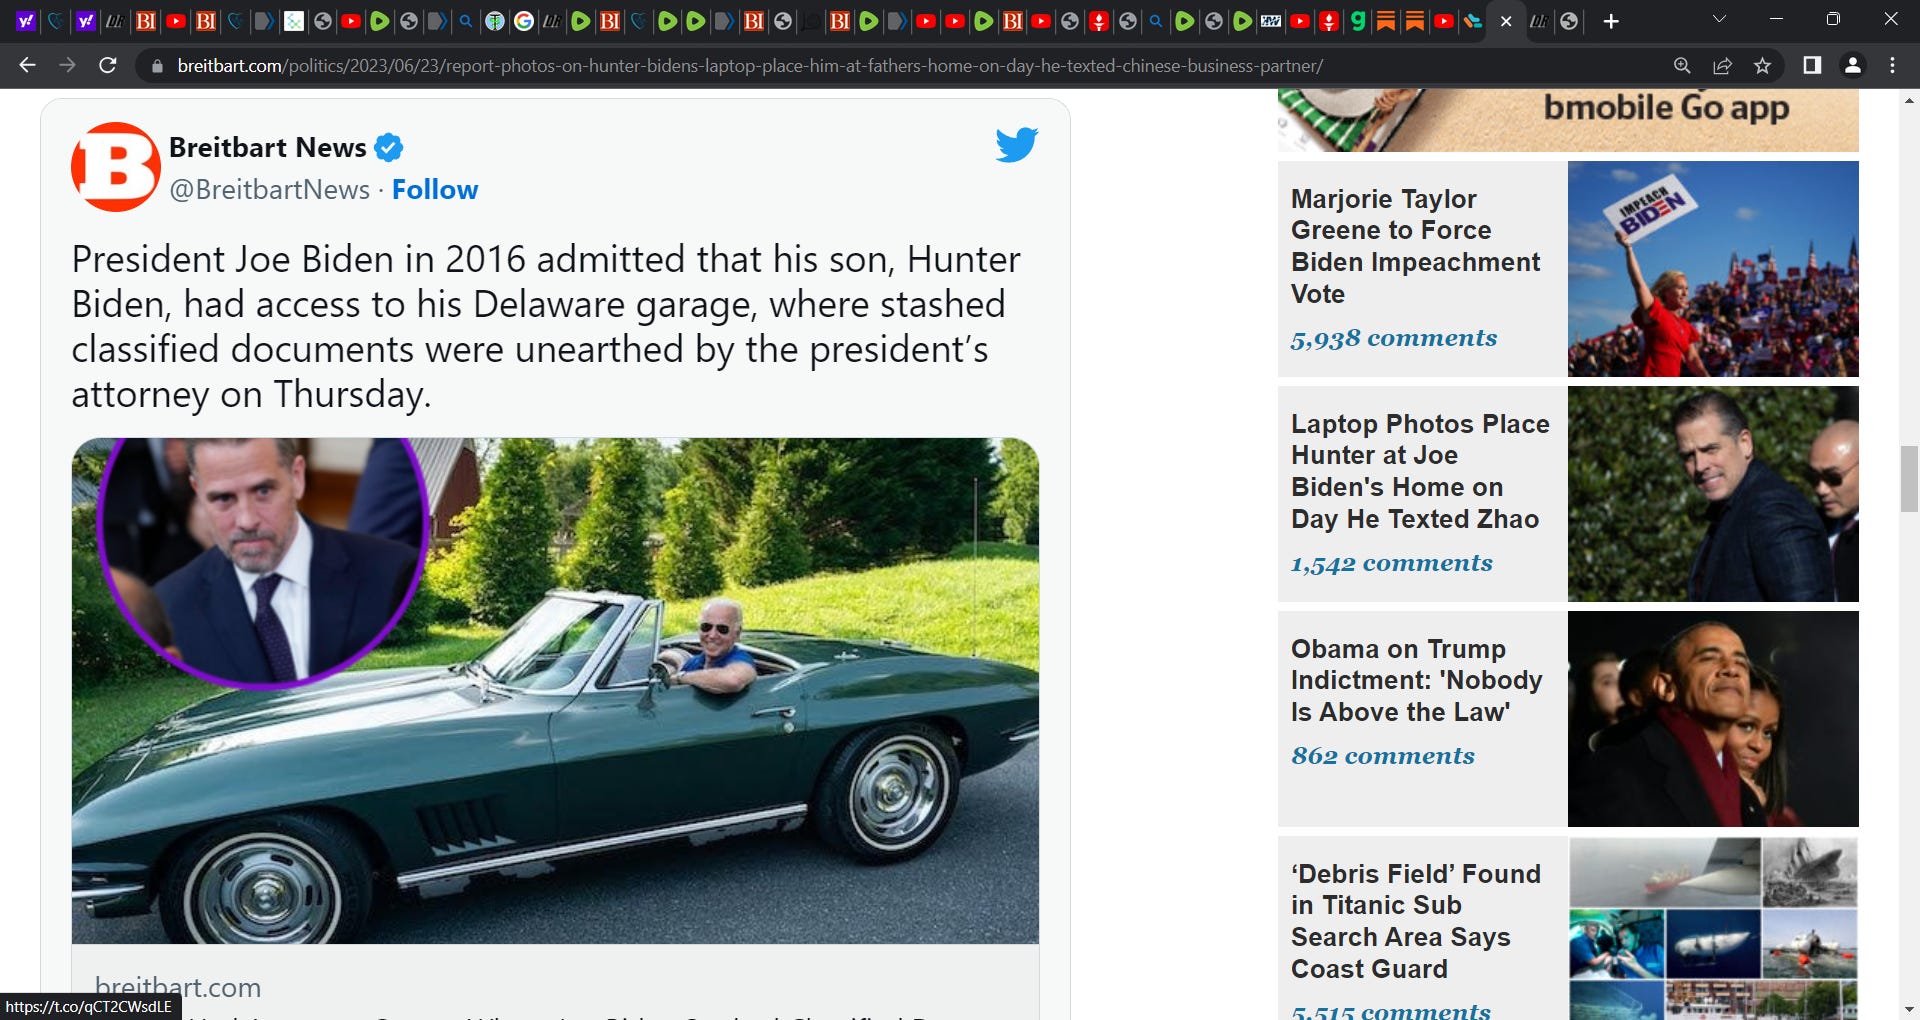
Task: Go back to previous page
Action: 27,66
